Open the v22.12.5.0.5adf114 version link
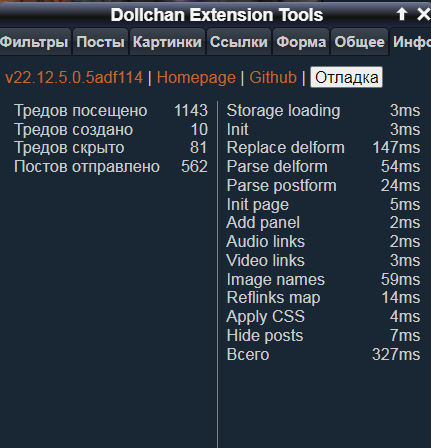 click(x=74, y=78)
